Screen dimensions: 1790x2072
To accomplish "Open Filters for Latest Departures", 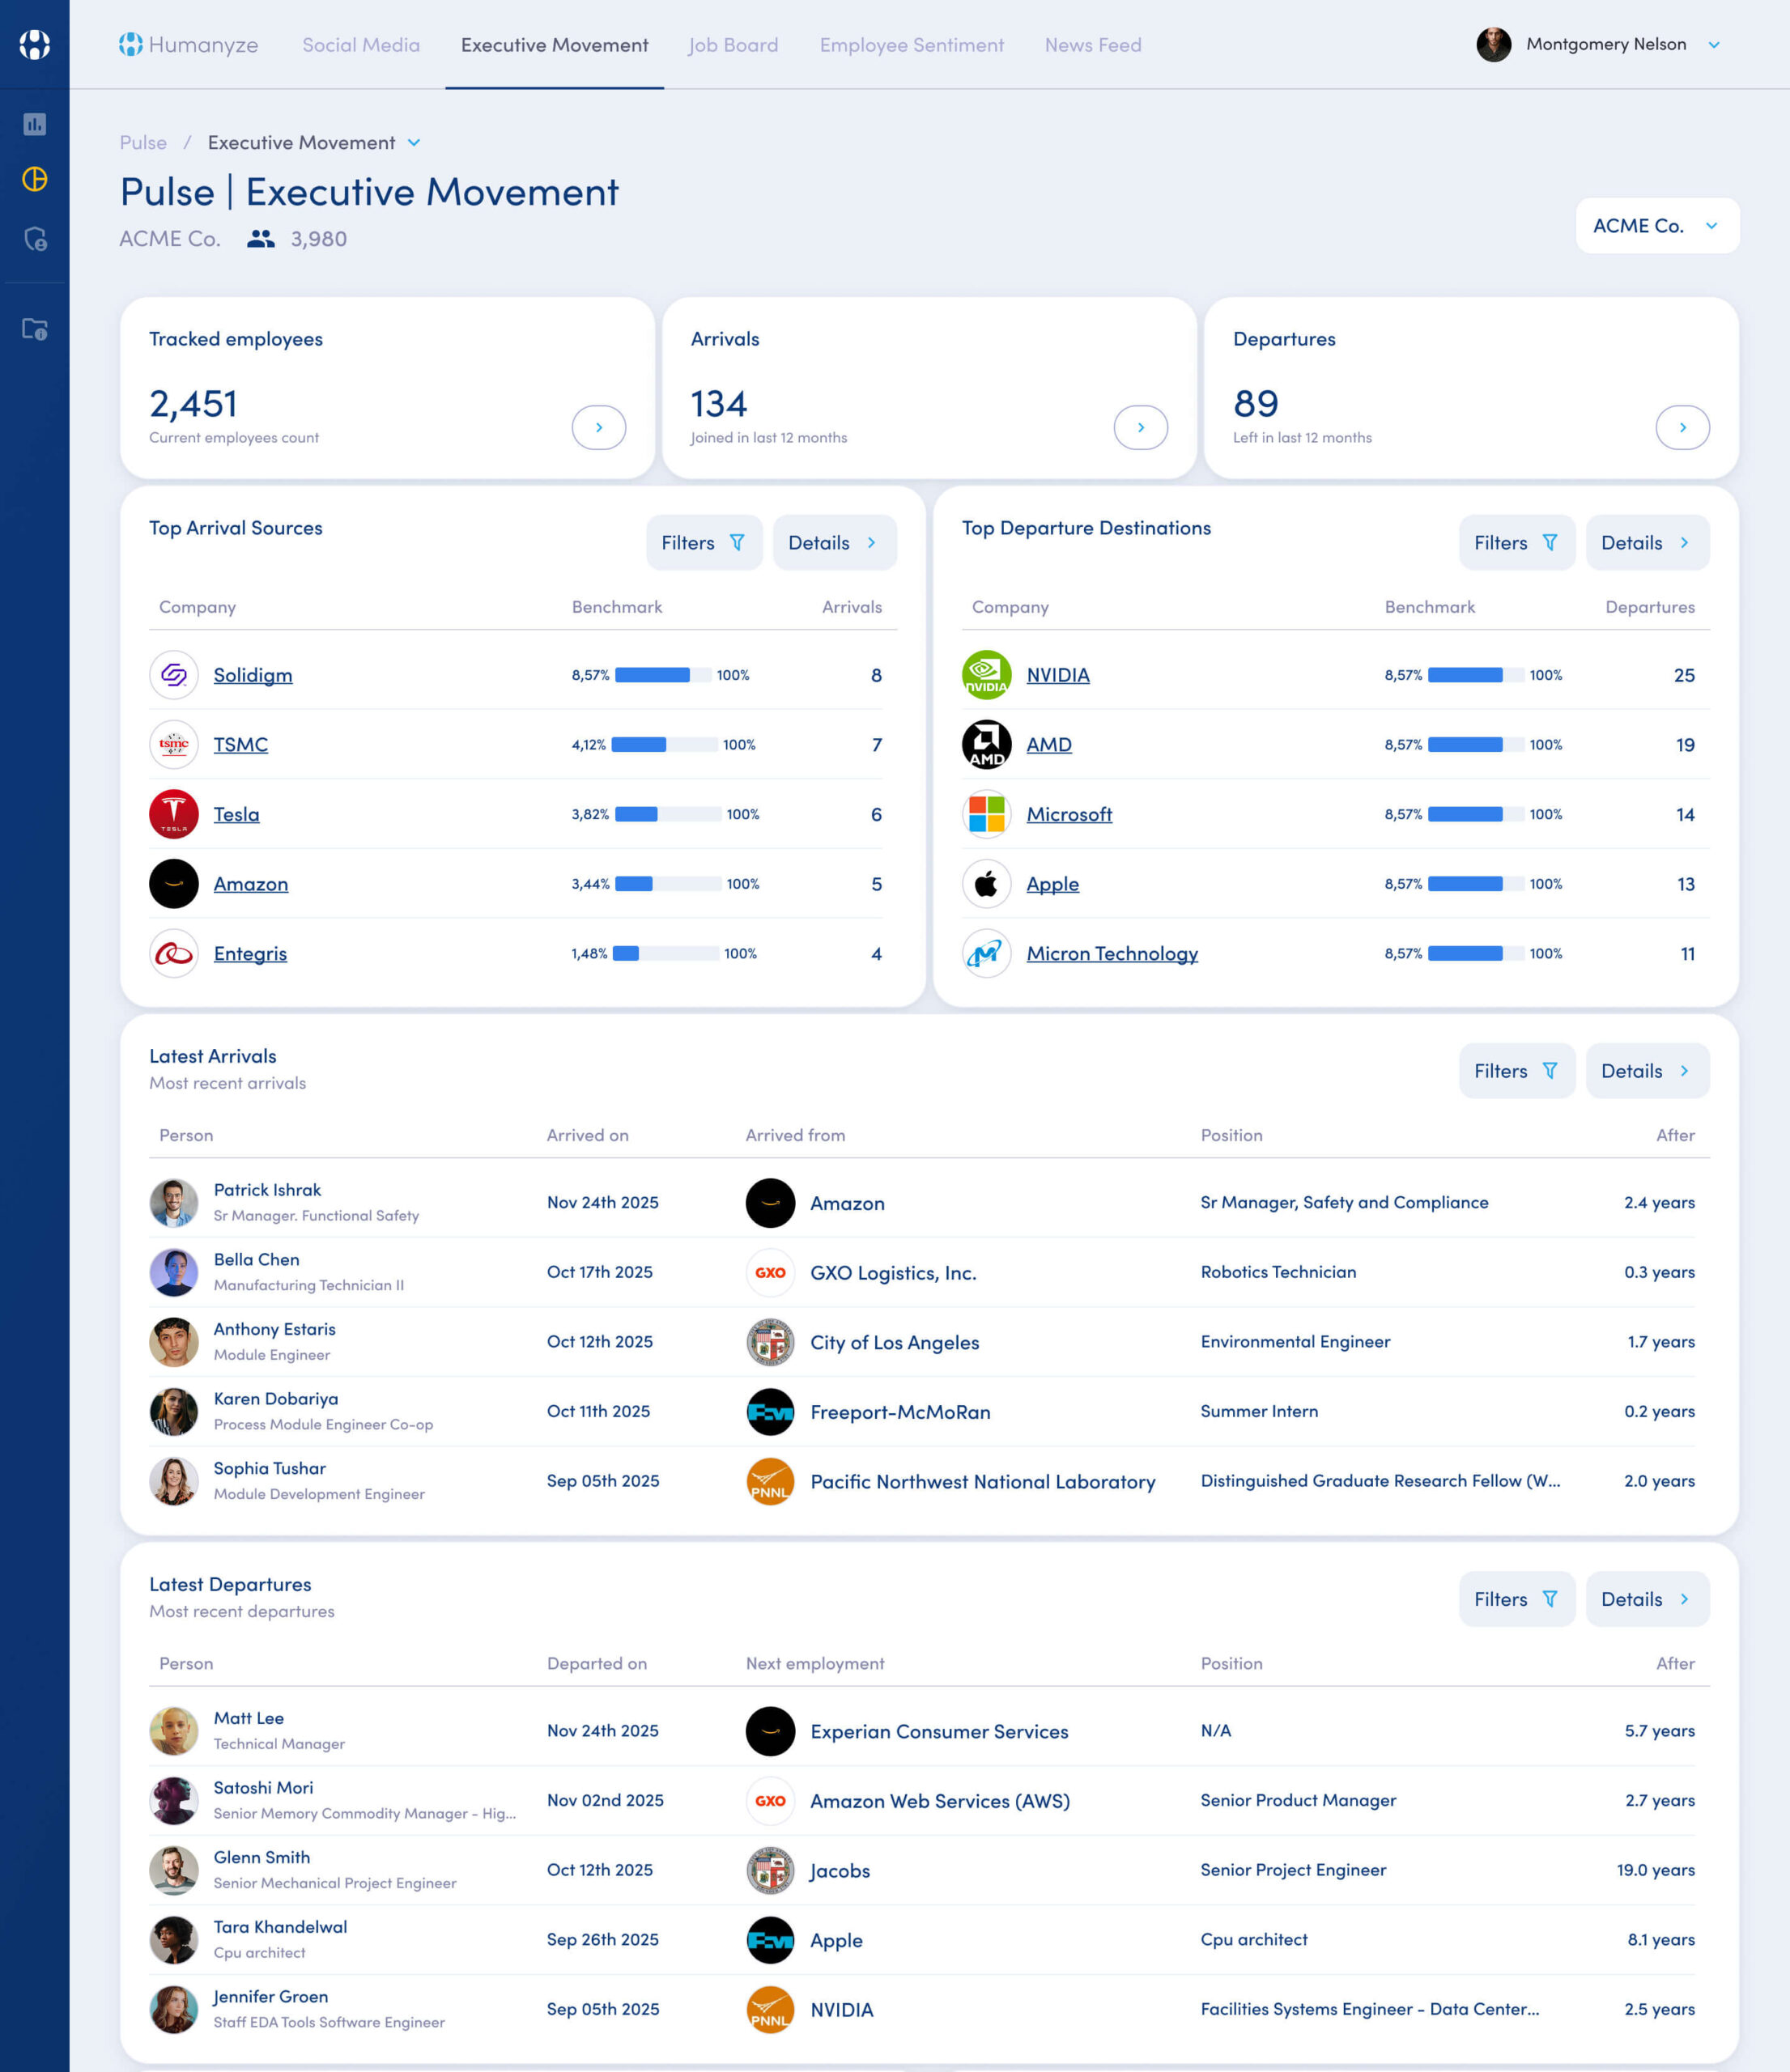I will click(1517, 1599).
